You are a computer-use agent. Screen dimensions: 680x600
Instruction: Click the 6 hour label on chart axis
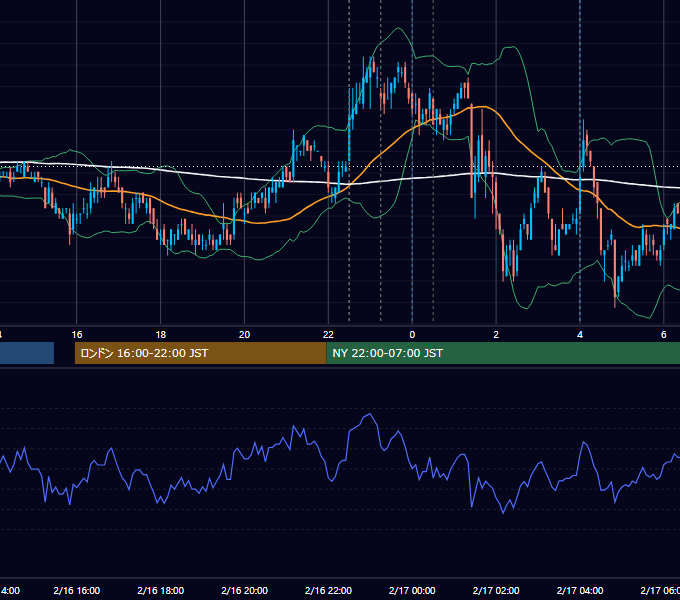pos(664,335)
